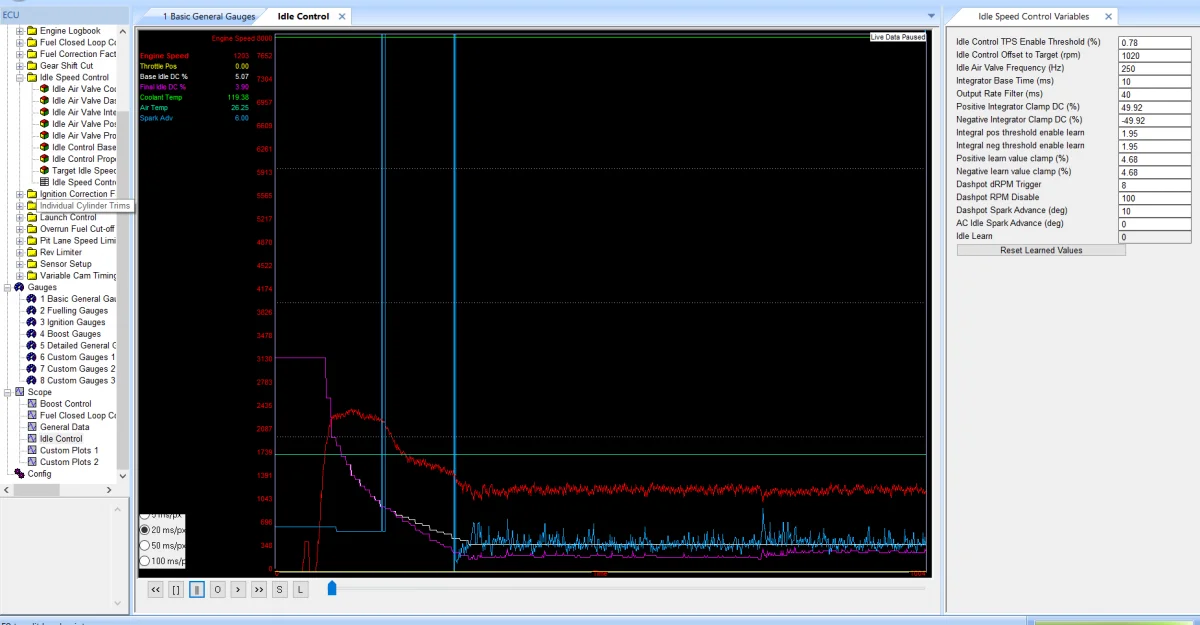The height and width of the screenshot is (625, 1200).
Task: Click the scope timeline slider handle
Action: (x=332, y=588)
